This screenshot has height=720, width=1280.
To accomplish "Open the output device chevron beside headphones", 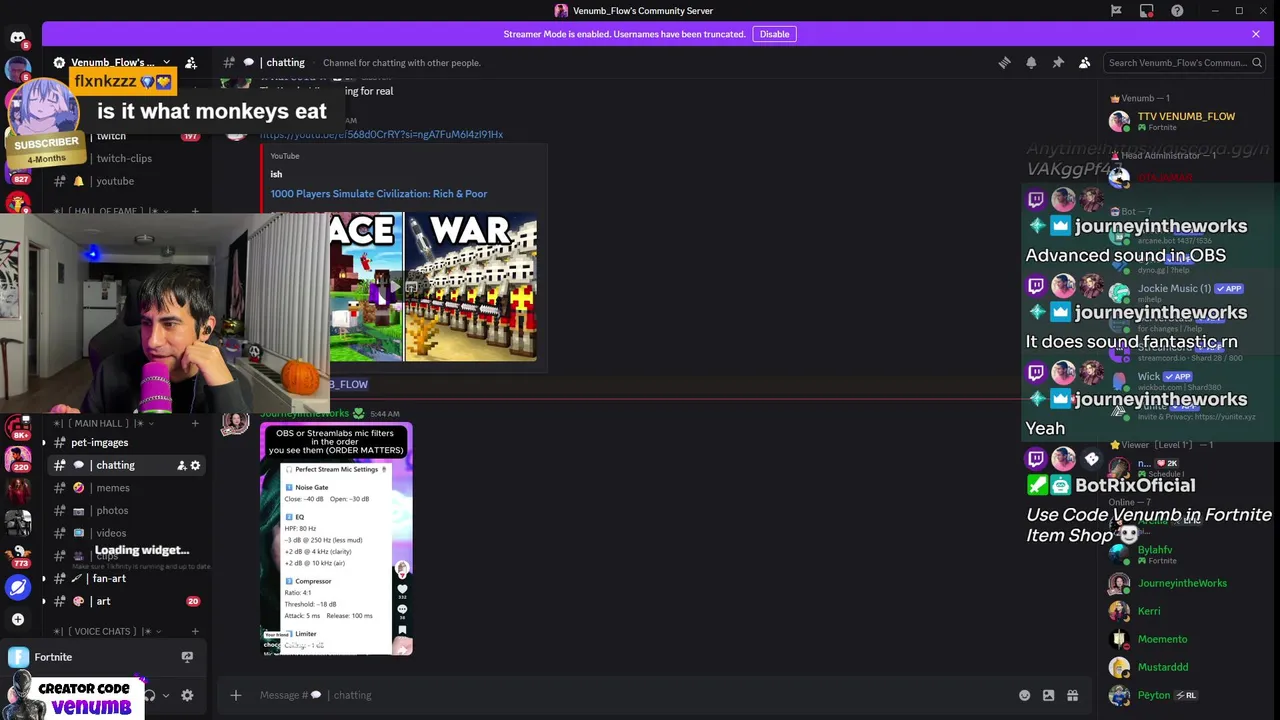I will pos(165,695).
